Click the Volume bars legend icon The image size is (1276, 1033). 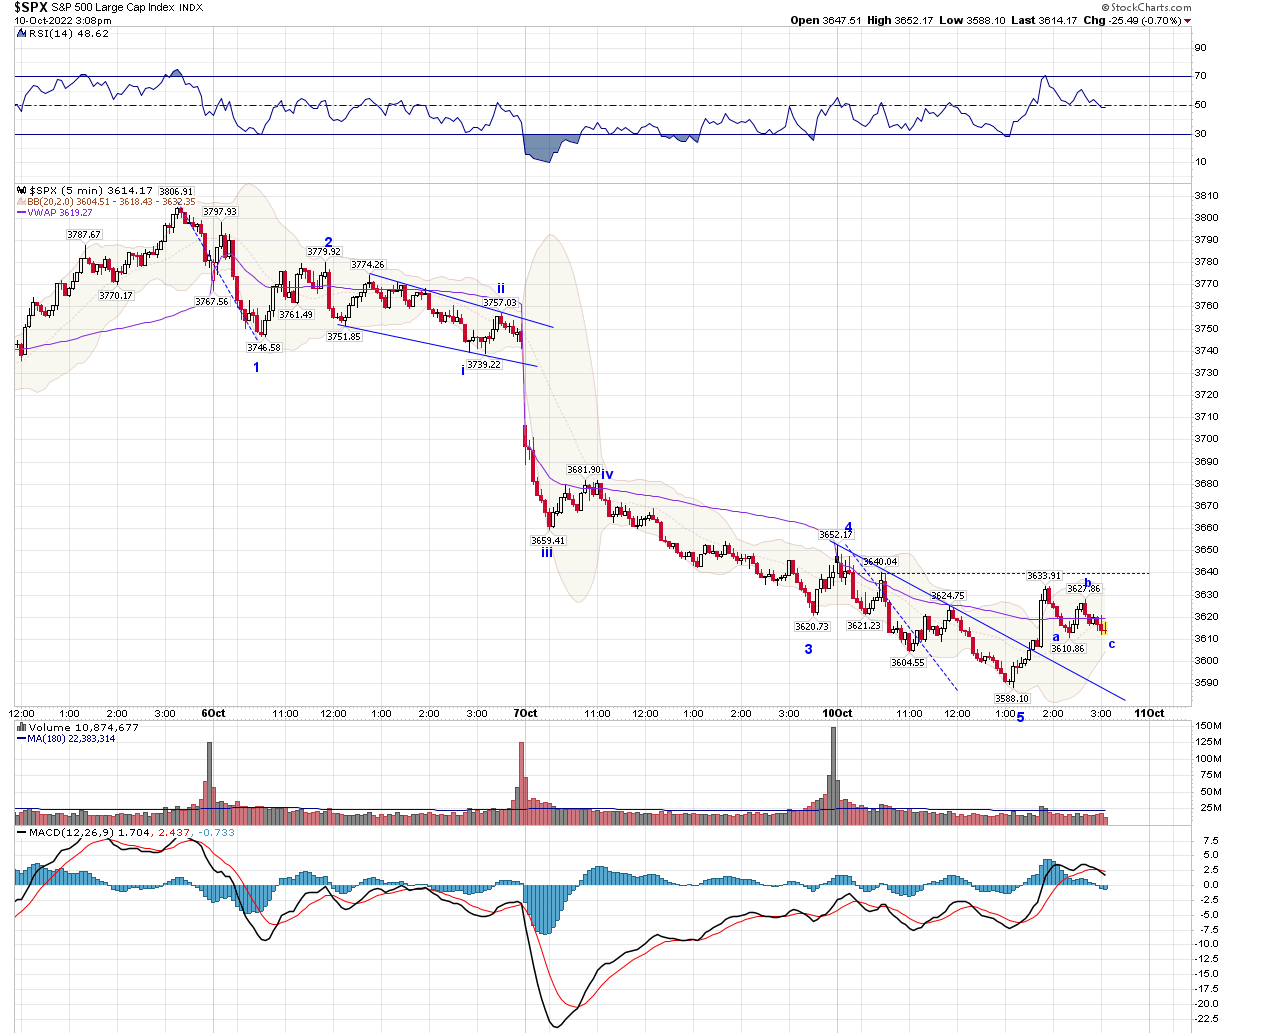coord(21,727)
